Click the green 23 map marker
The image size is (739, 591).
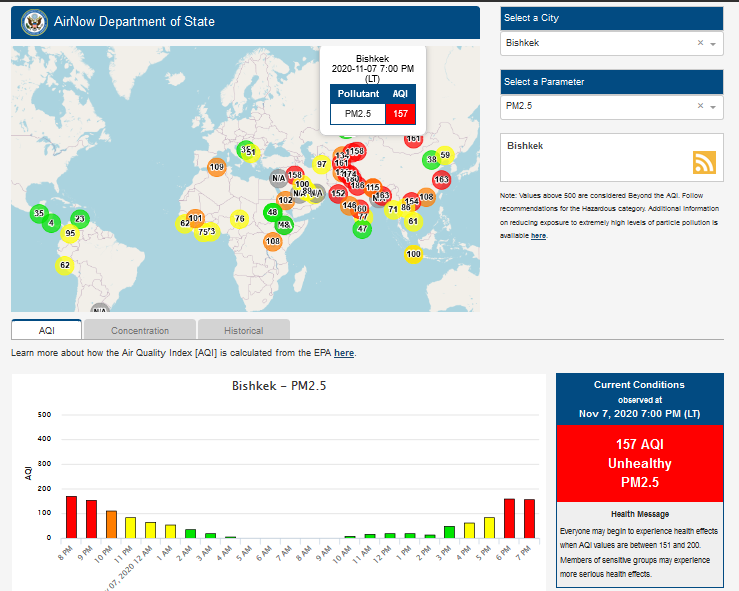coord(80,219)
